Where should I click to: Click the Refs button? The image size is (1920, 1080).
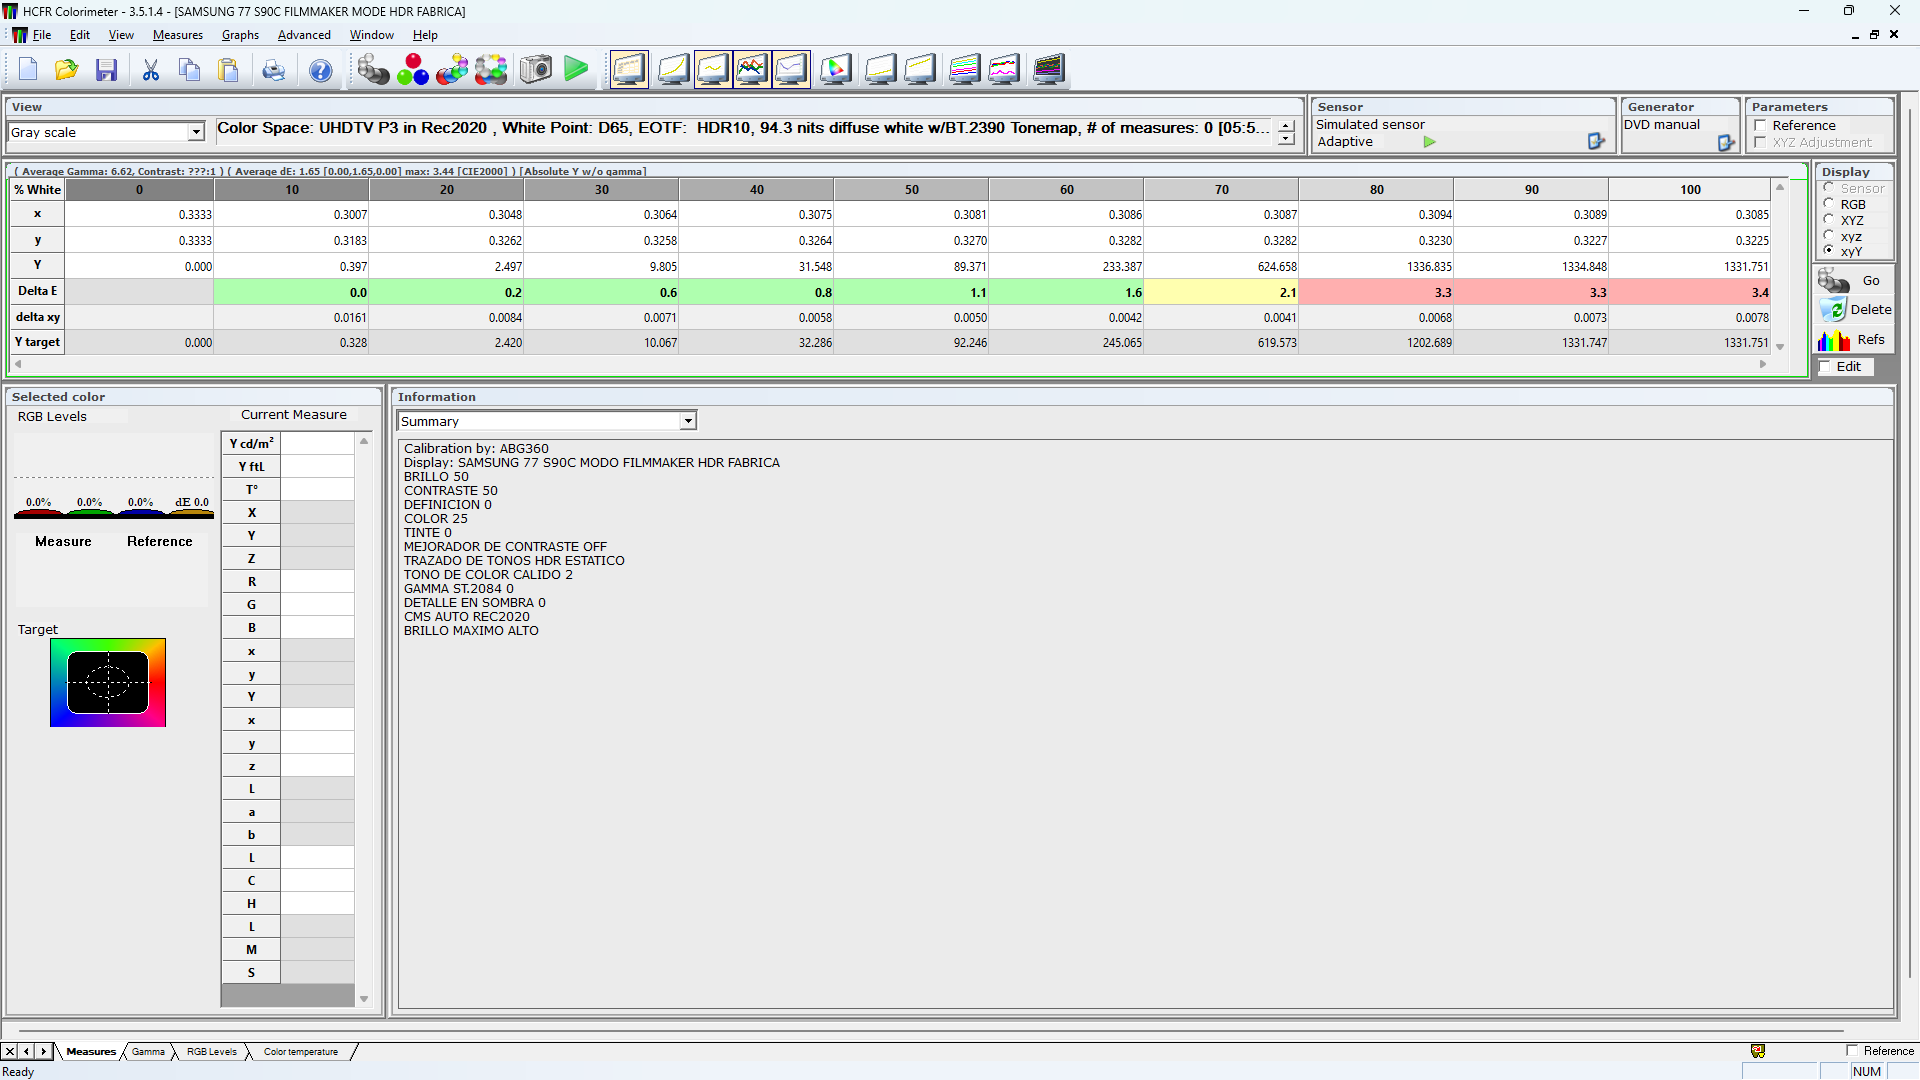(x=1854, y=340)
